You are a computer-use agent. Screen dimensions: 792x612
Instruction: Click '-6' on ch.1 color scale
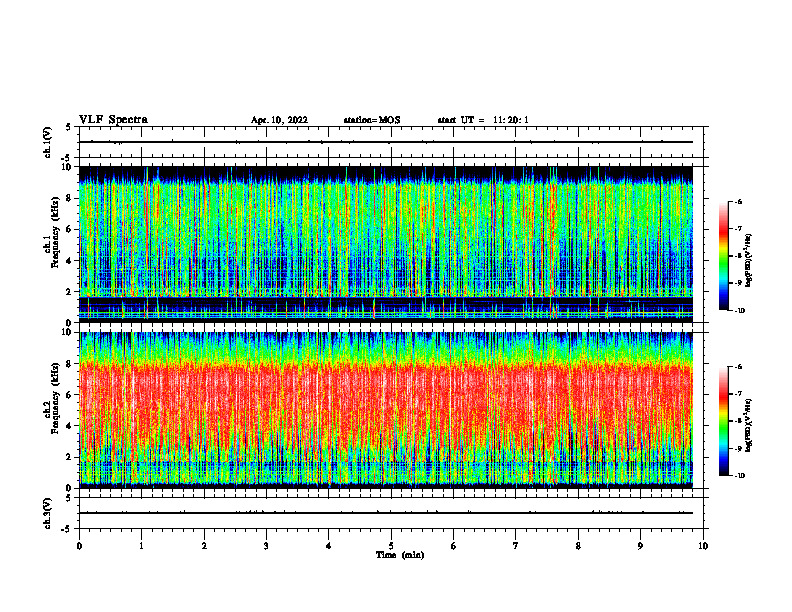[x=738, y=202]
